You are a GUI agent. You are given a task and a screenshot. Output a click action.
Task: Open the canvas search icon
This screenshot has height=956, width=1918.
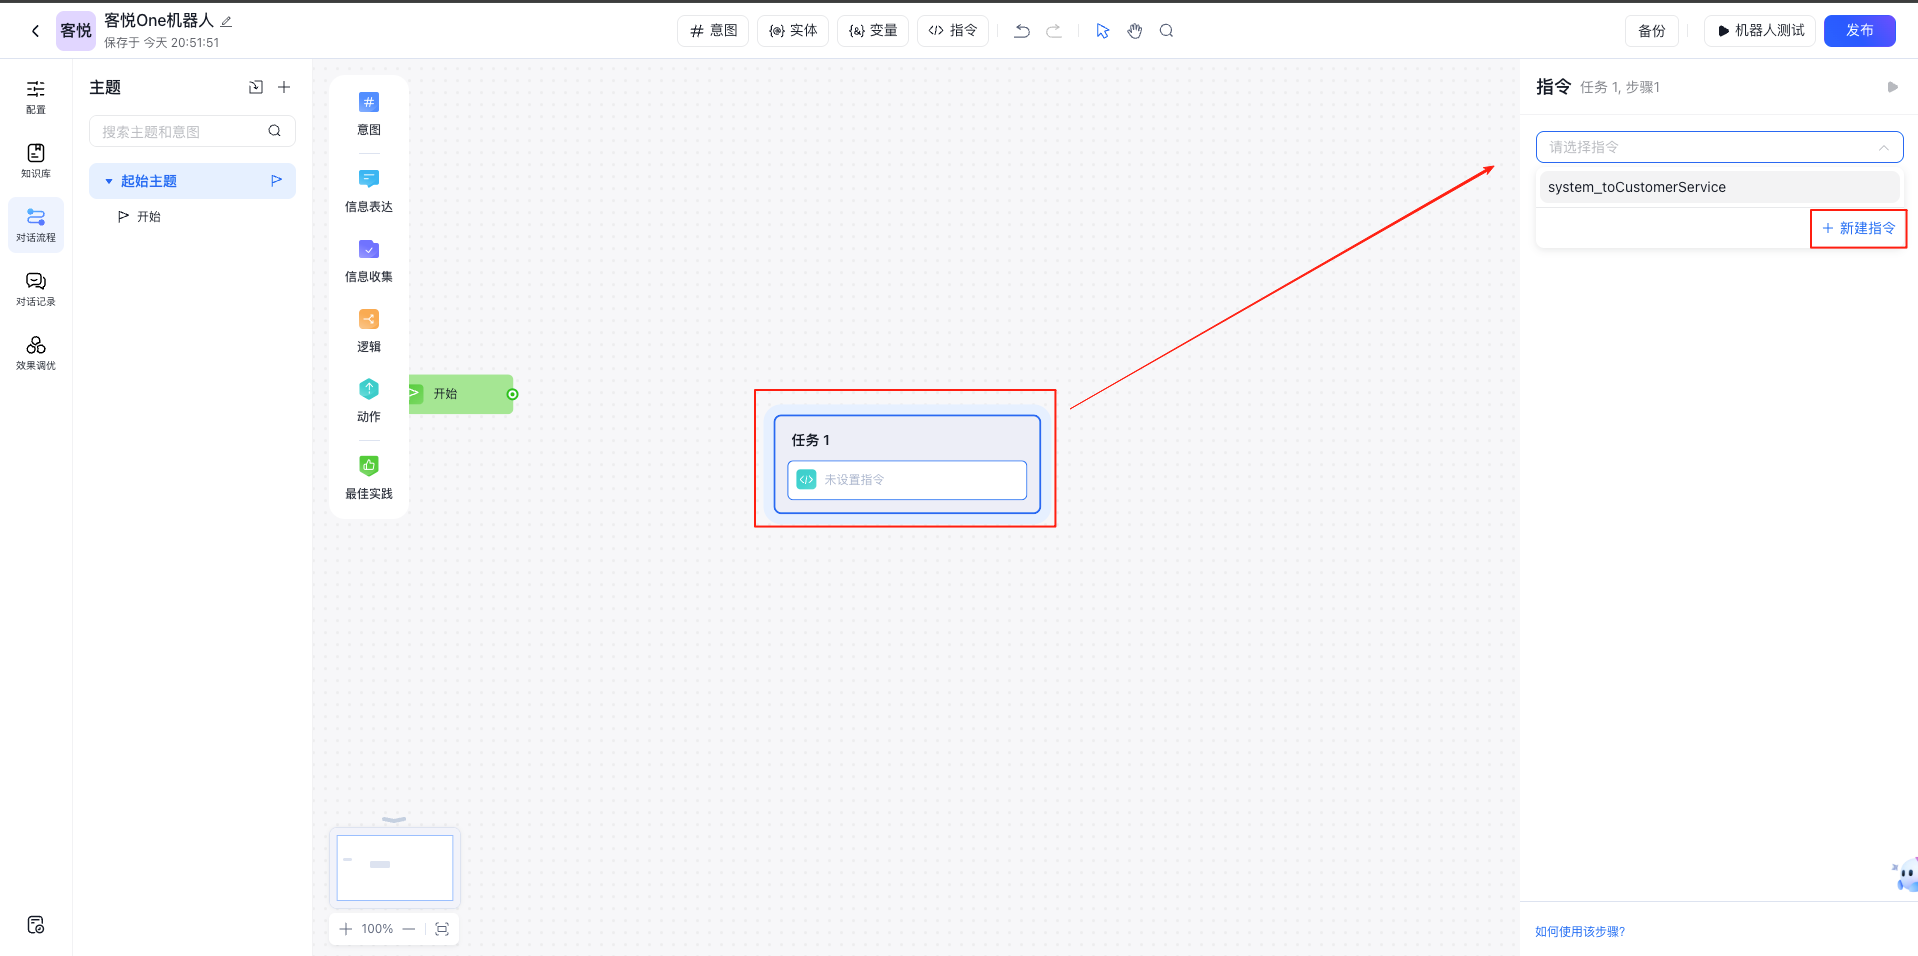1166,31
